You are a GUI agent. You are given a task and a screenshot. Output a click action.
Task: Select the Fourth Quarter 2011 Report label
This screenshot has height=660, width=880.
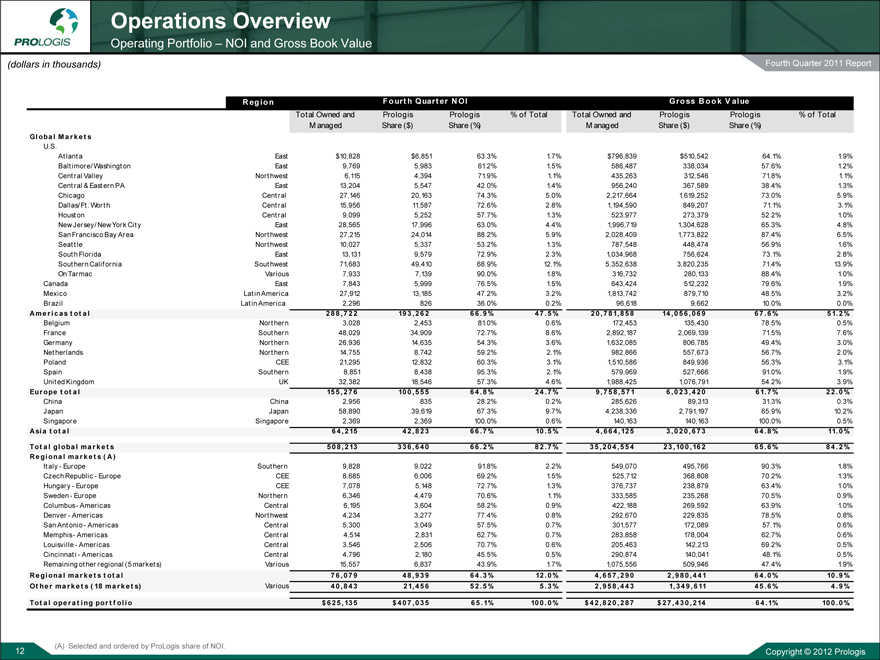[x=813, y=66]
